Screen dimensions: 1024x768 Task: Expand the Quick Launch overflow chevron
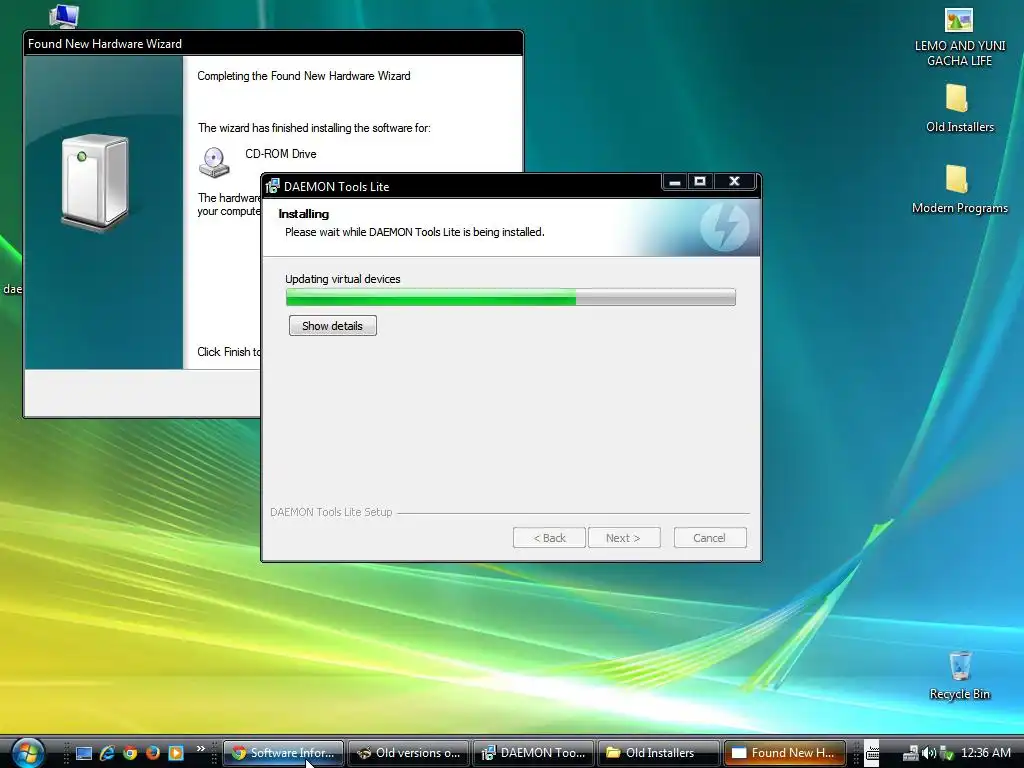coord(200,748)
